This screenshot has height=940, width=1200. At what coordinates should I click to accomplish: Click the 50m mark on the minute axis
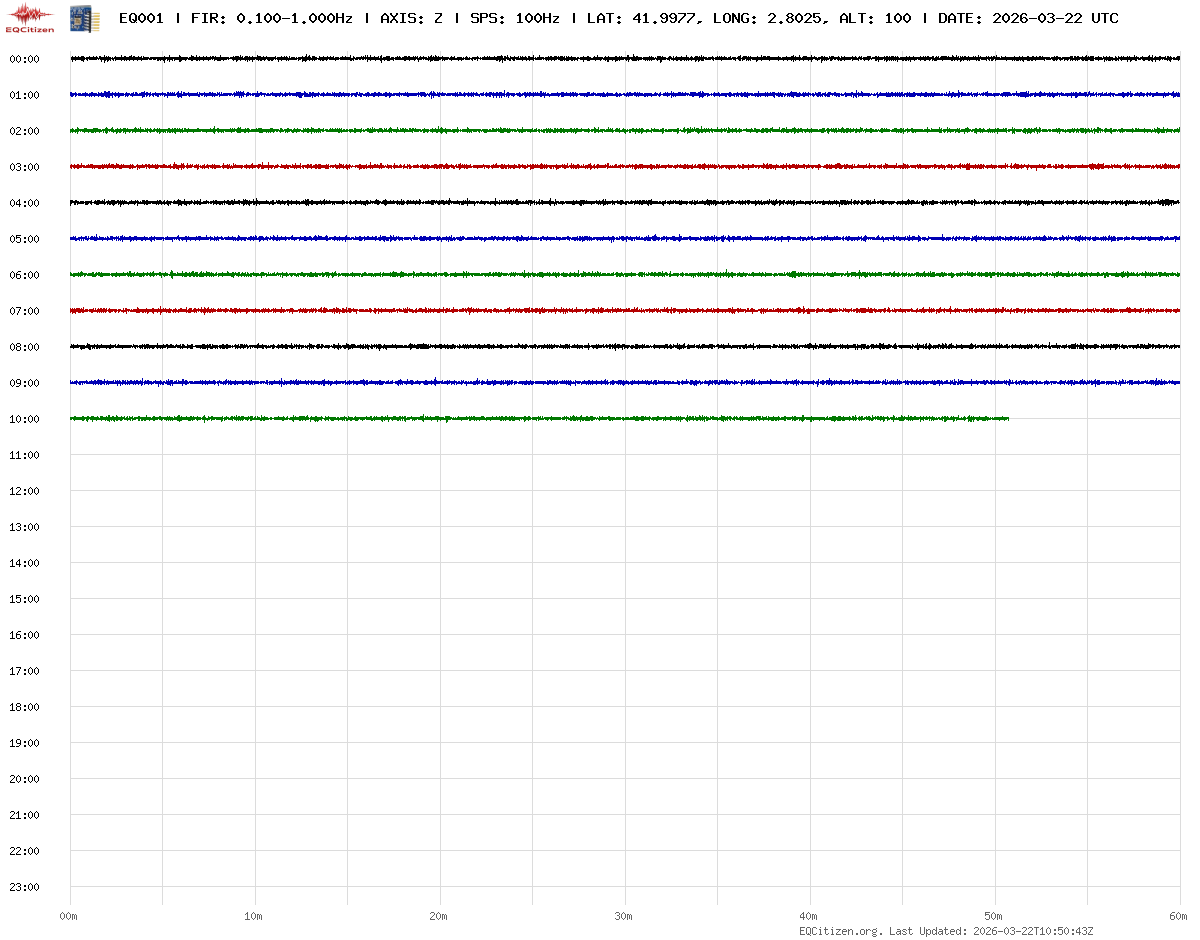click(x=994, y=916)
